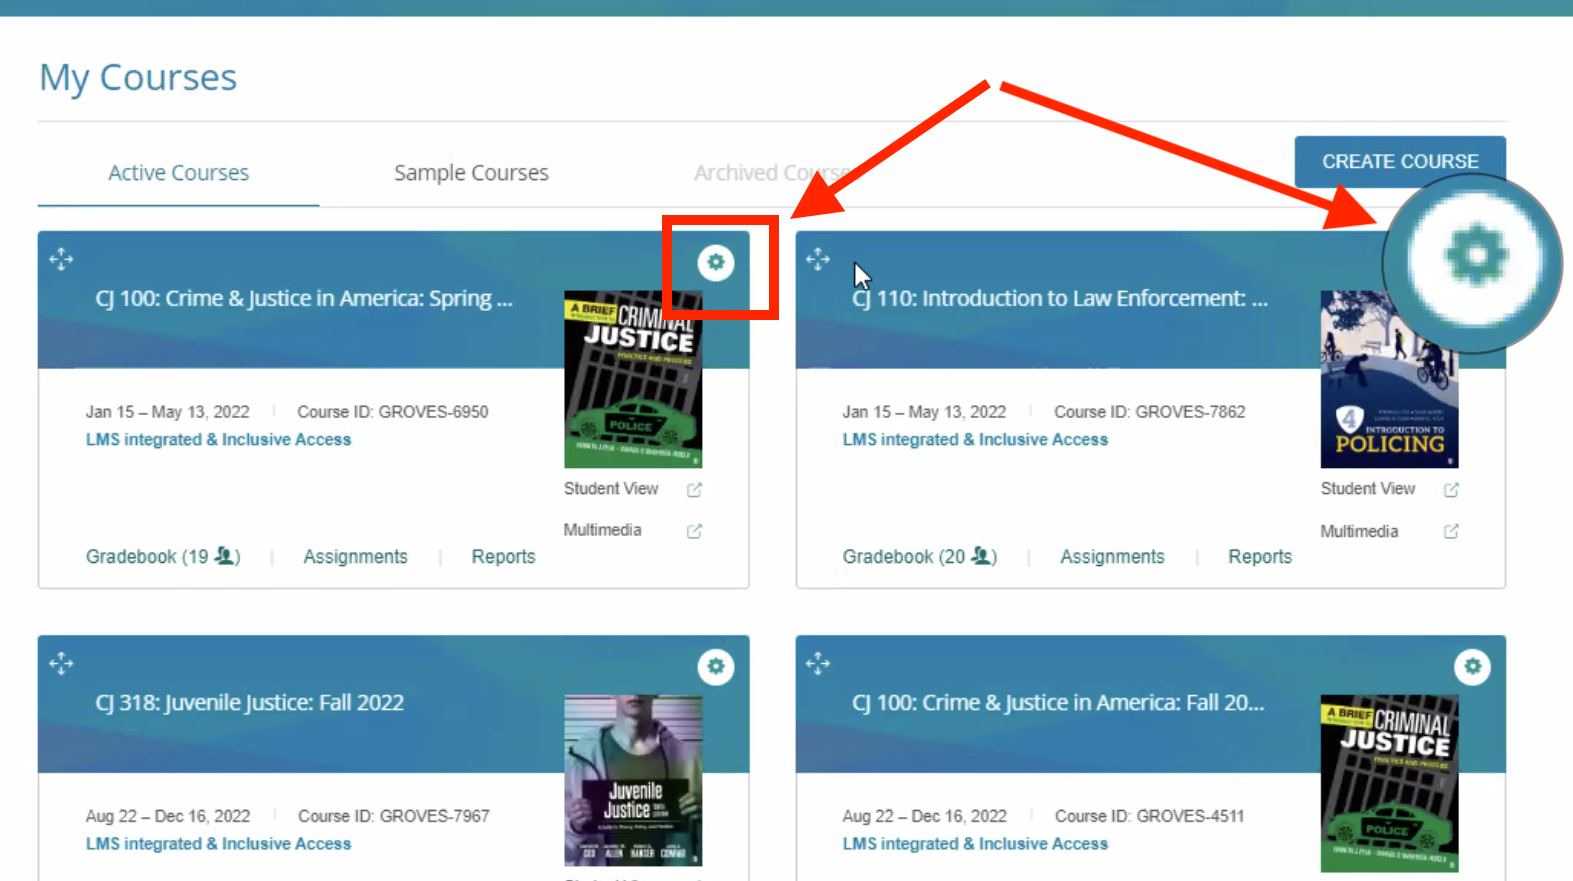Click LMS integrated & Inclusive Access for GROVES-7967
1573x881 pixels.
218,844
